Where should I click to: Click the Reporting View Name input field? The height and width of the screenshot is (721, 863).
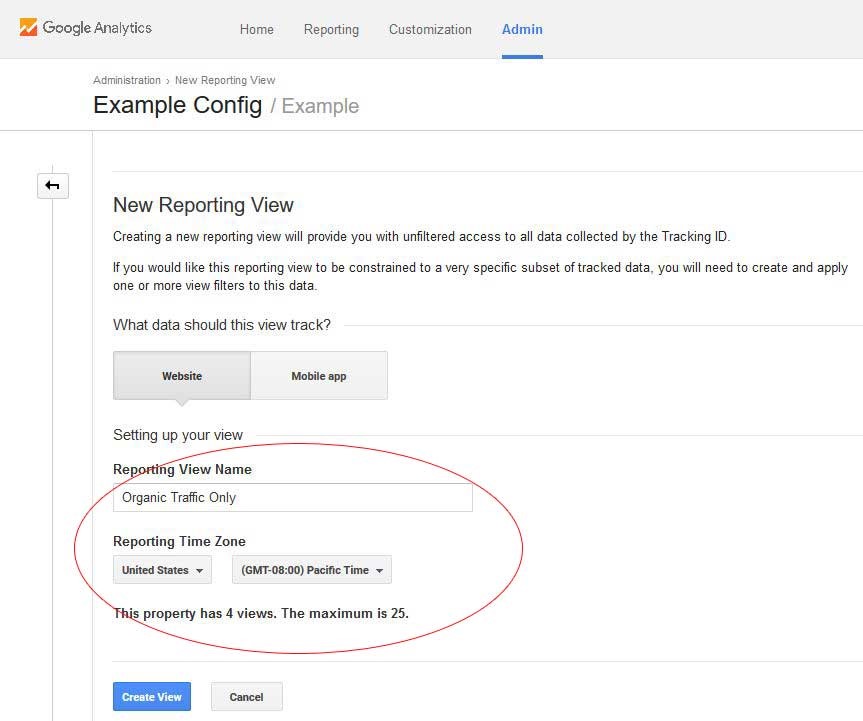click(x=293, y=498)
